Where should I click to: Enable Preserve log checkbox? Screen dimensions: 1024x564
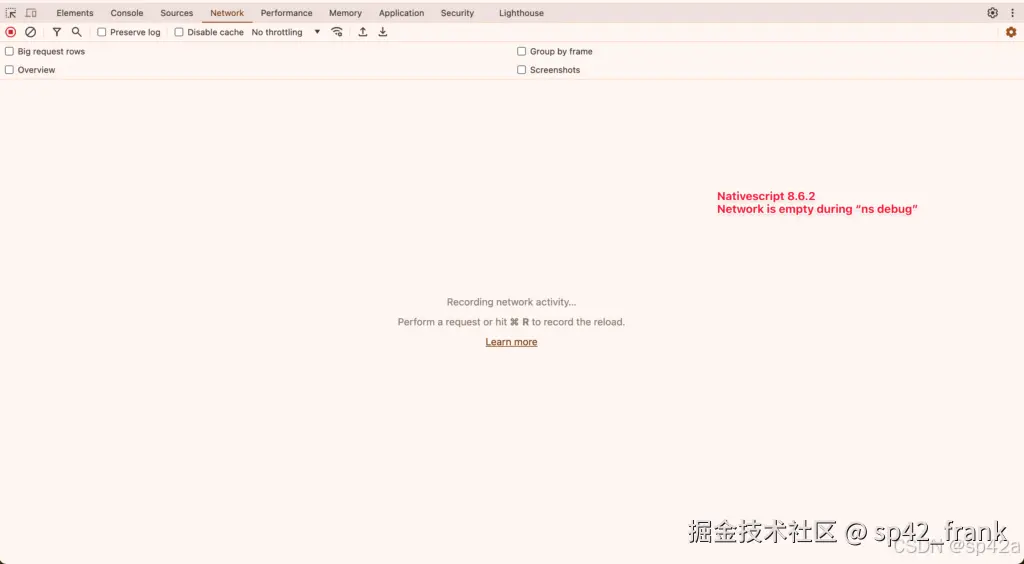[102, 32]
